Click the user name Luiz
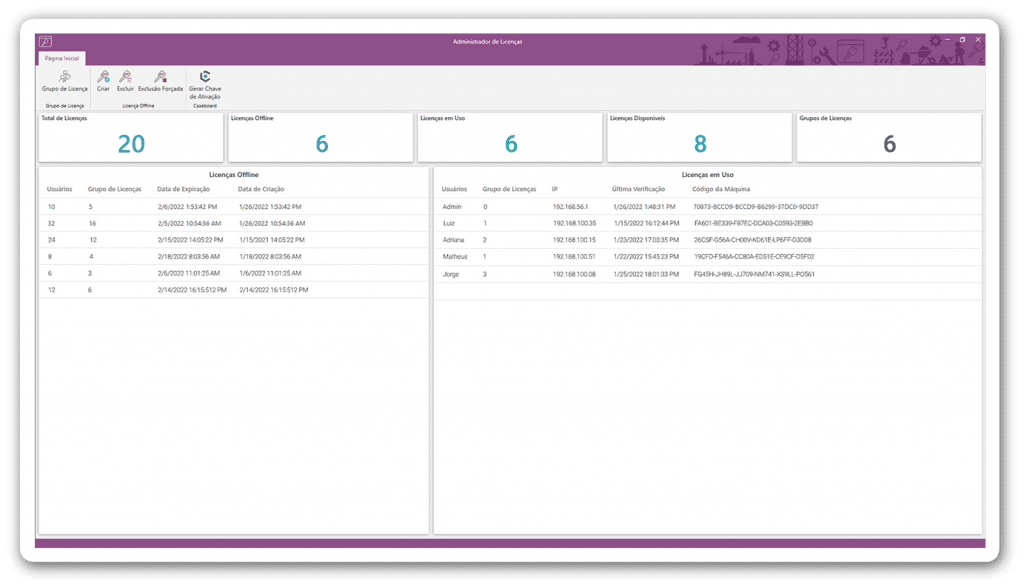Screen dimensions: 1024x588 pyautogui.click(x=449, y=223)
